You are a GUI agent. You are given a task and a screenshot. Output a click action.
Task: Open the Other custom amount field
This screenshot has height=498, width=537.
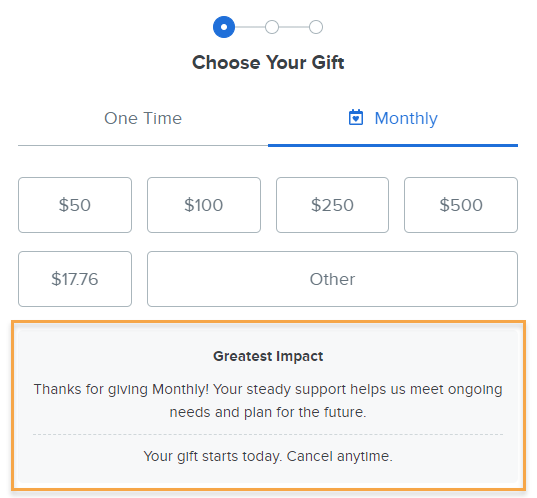click(x=333, y=279)
